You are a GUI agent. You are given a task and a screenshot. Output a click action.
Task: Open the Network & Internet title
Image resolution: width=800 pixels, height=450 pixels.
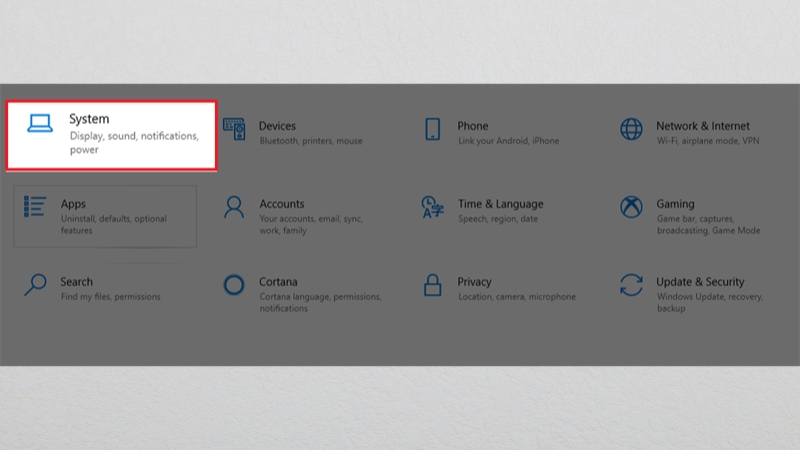tap(703, 126)
